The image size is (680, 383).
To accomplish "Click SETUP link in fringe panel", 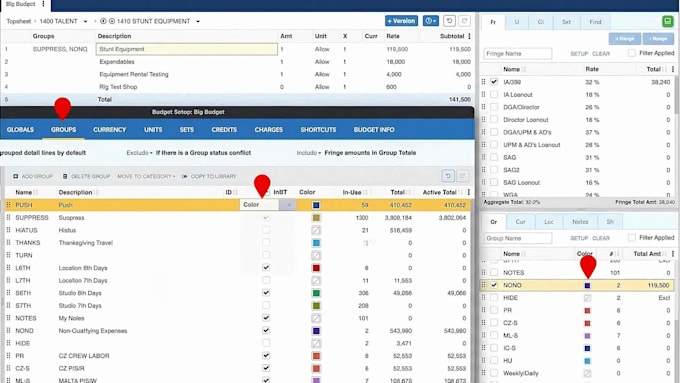I will pos(579,54).
